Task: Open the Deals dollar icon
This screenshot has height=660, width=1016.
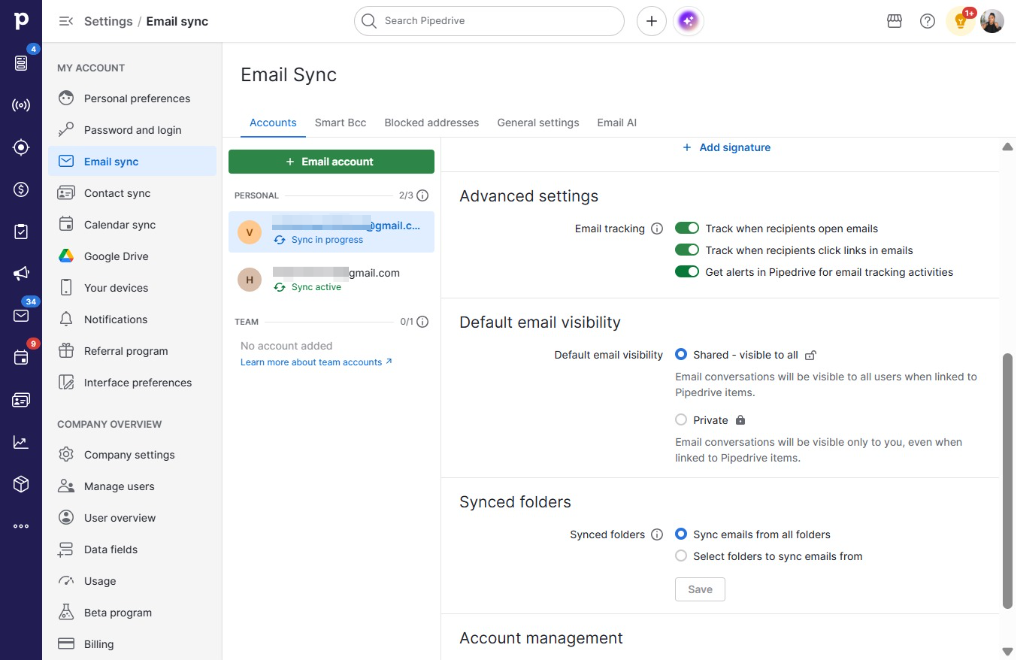Action: (x=21, y=189)
